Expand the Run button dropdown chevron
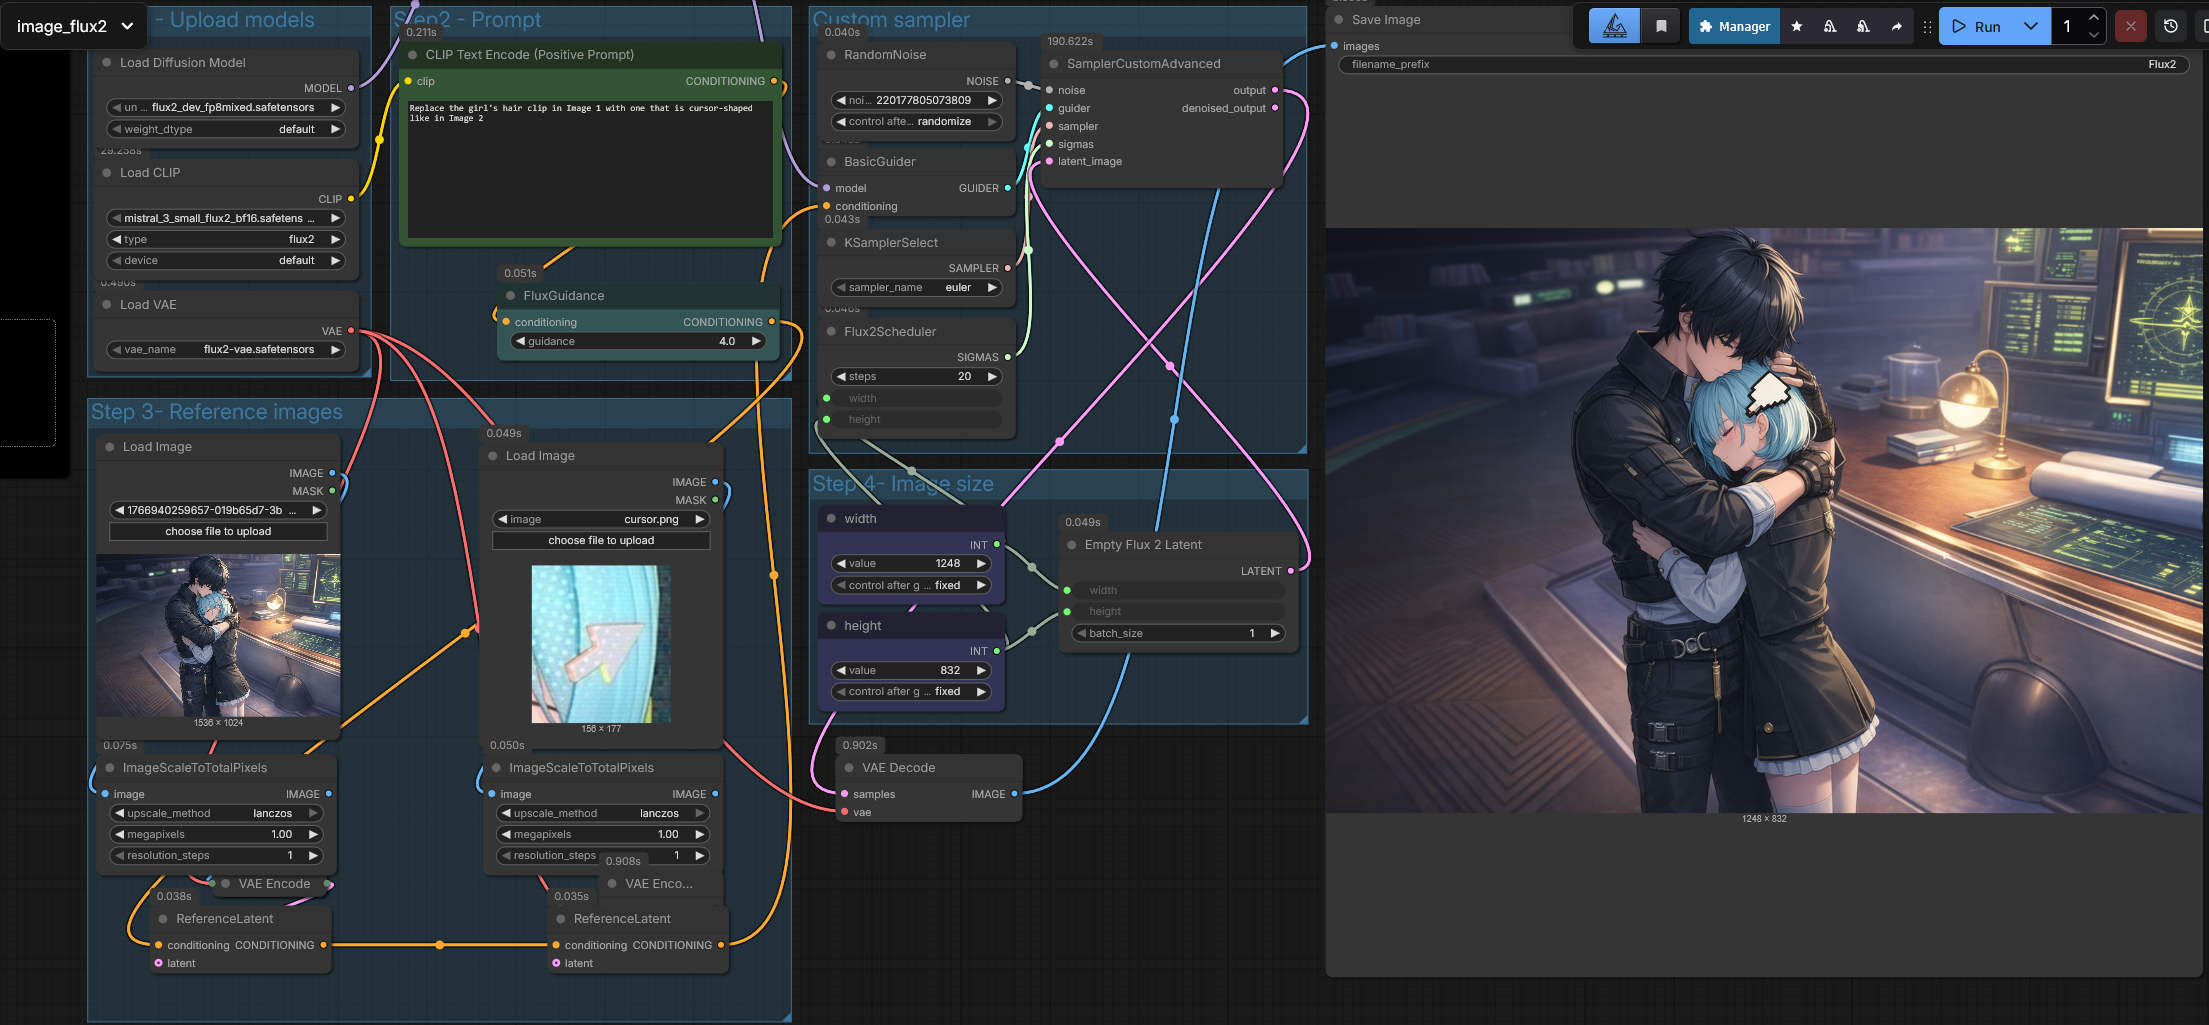The height and width of the screenshot is (1025, 2209). pos(2030,27)
